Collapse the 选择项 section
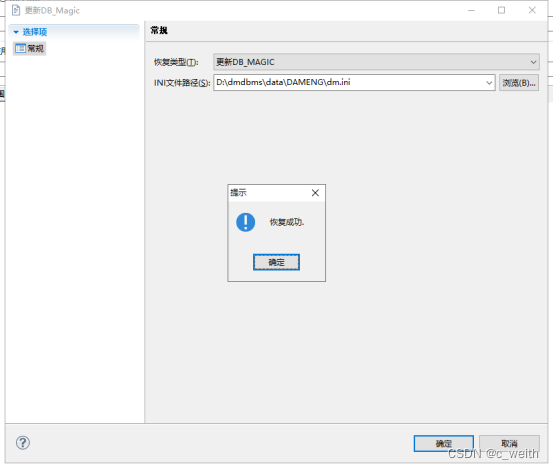This screenshot has width=554, height=469. pos(16,32)
